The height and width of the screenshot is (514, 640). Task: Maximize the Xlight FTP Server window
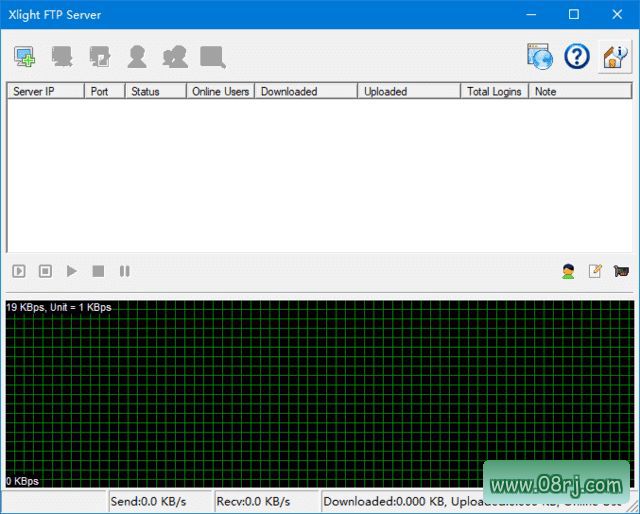pos(574,15)
